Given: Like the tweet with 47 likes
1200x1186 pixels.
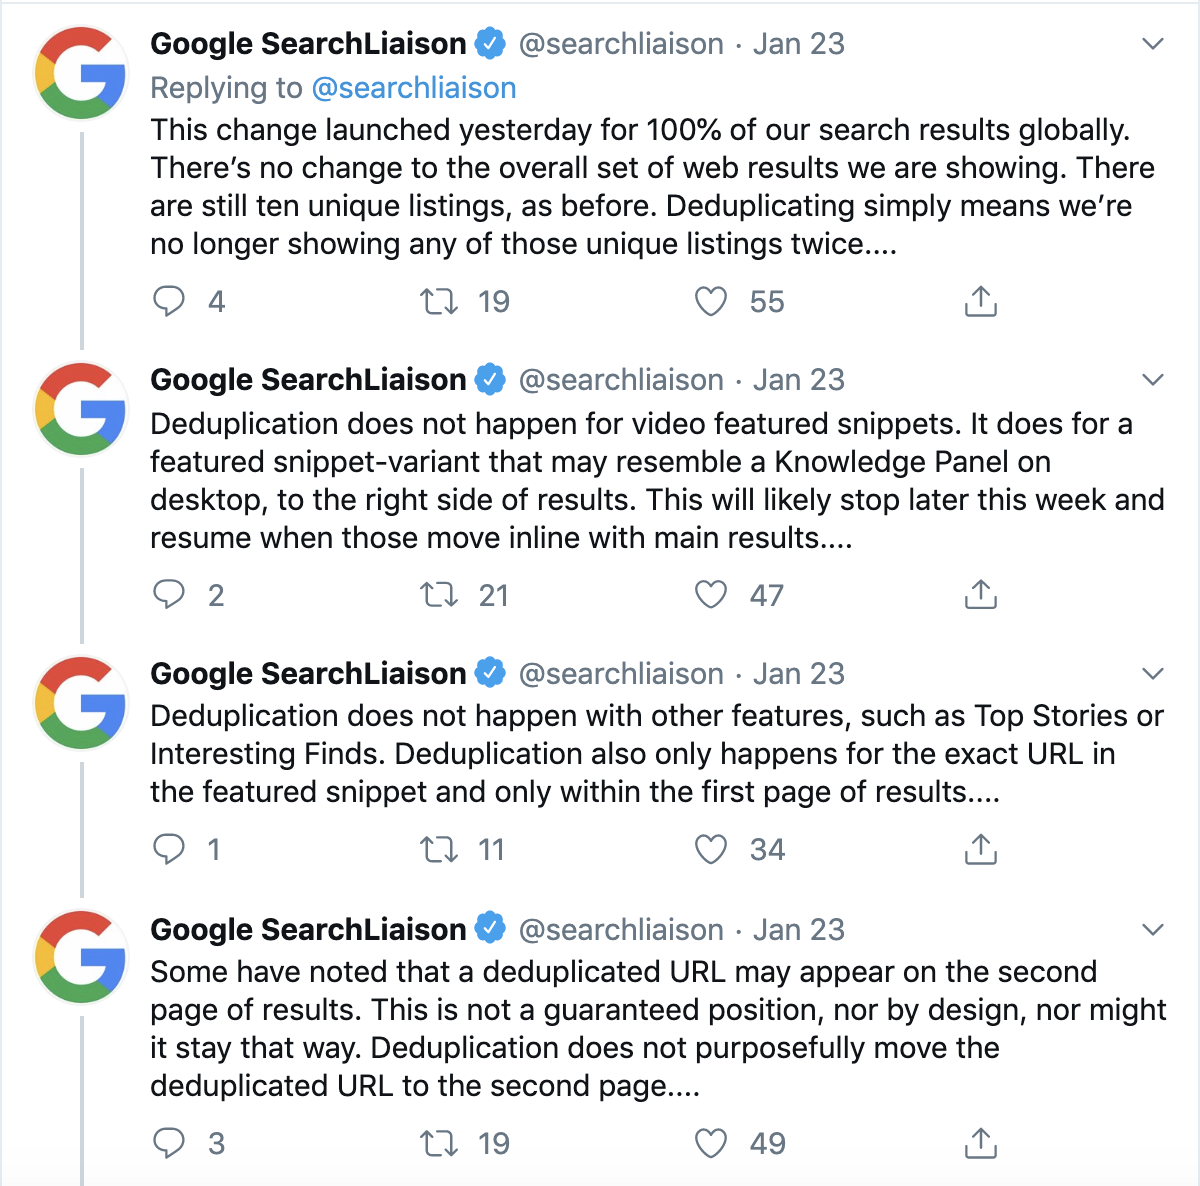Looking at the screenshot, I should (711, 595).
